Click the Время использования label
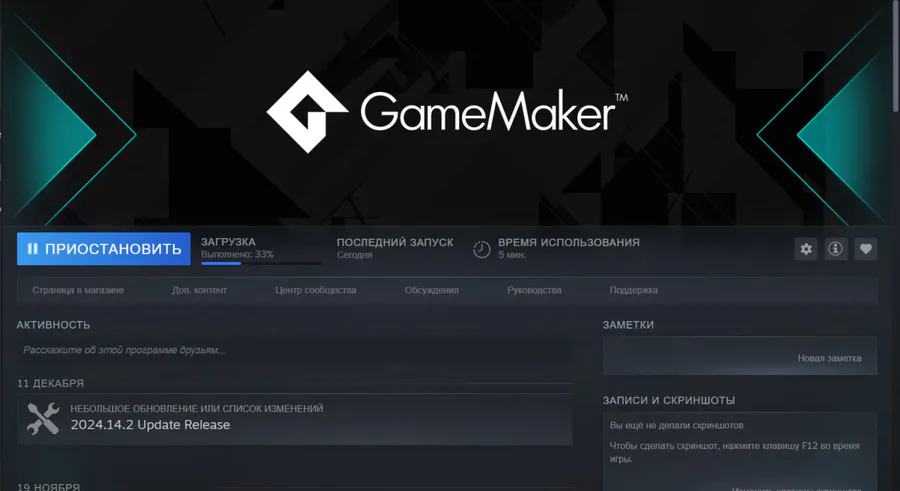The height and width of the screenshot is (491, 900). click(x=569, y=242)
